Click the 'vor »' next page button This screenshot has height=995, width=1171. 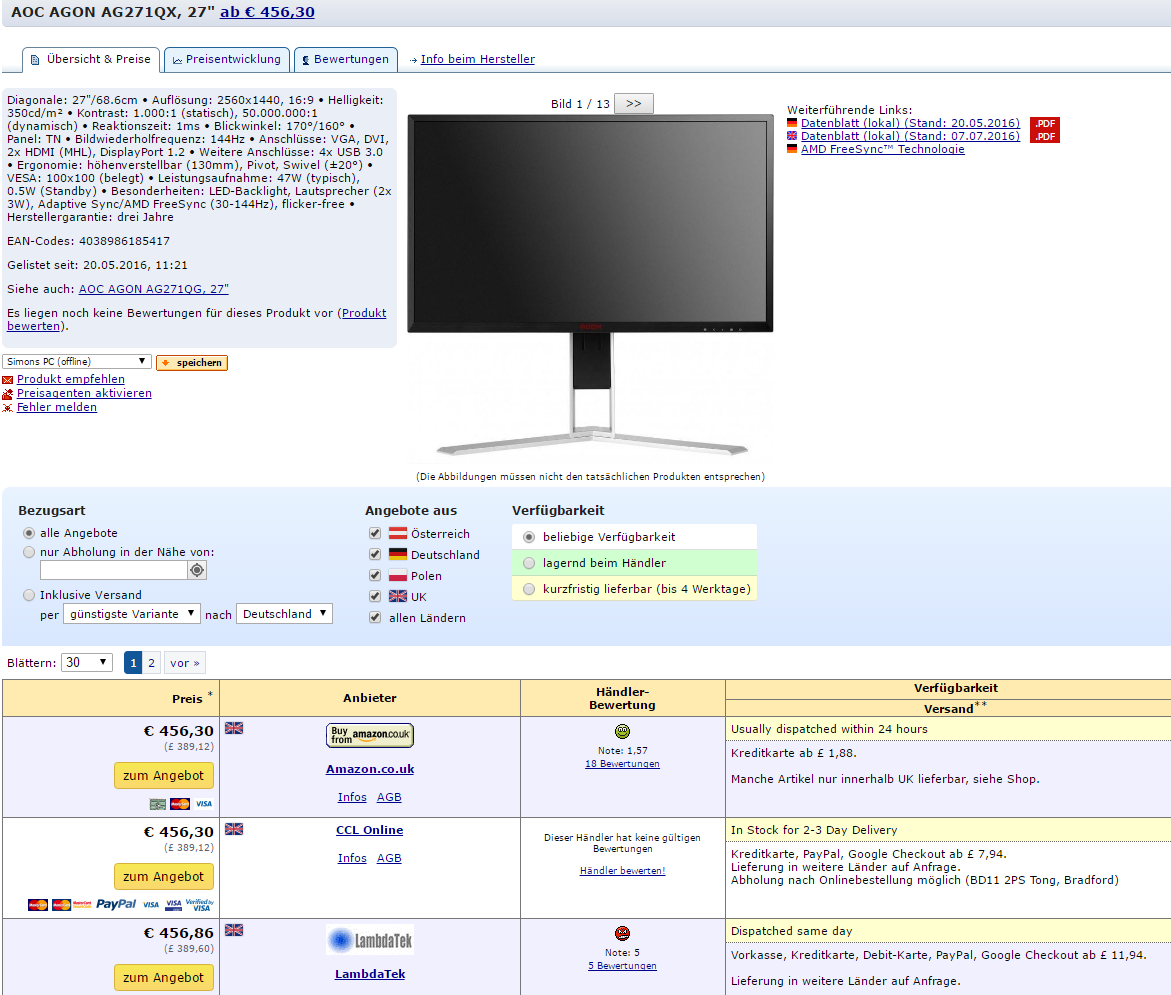pyautogui.click(x=184, y=663)
